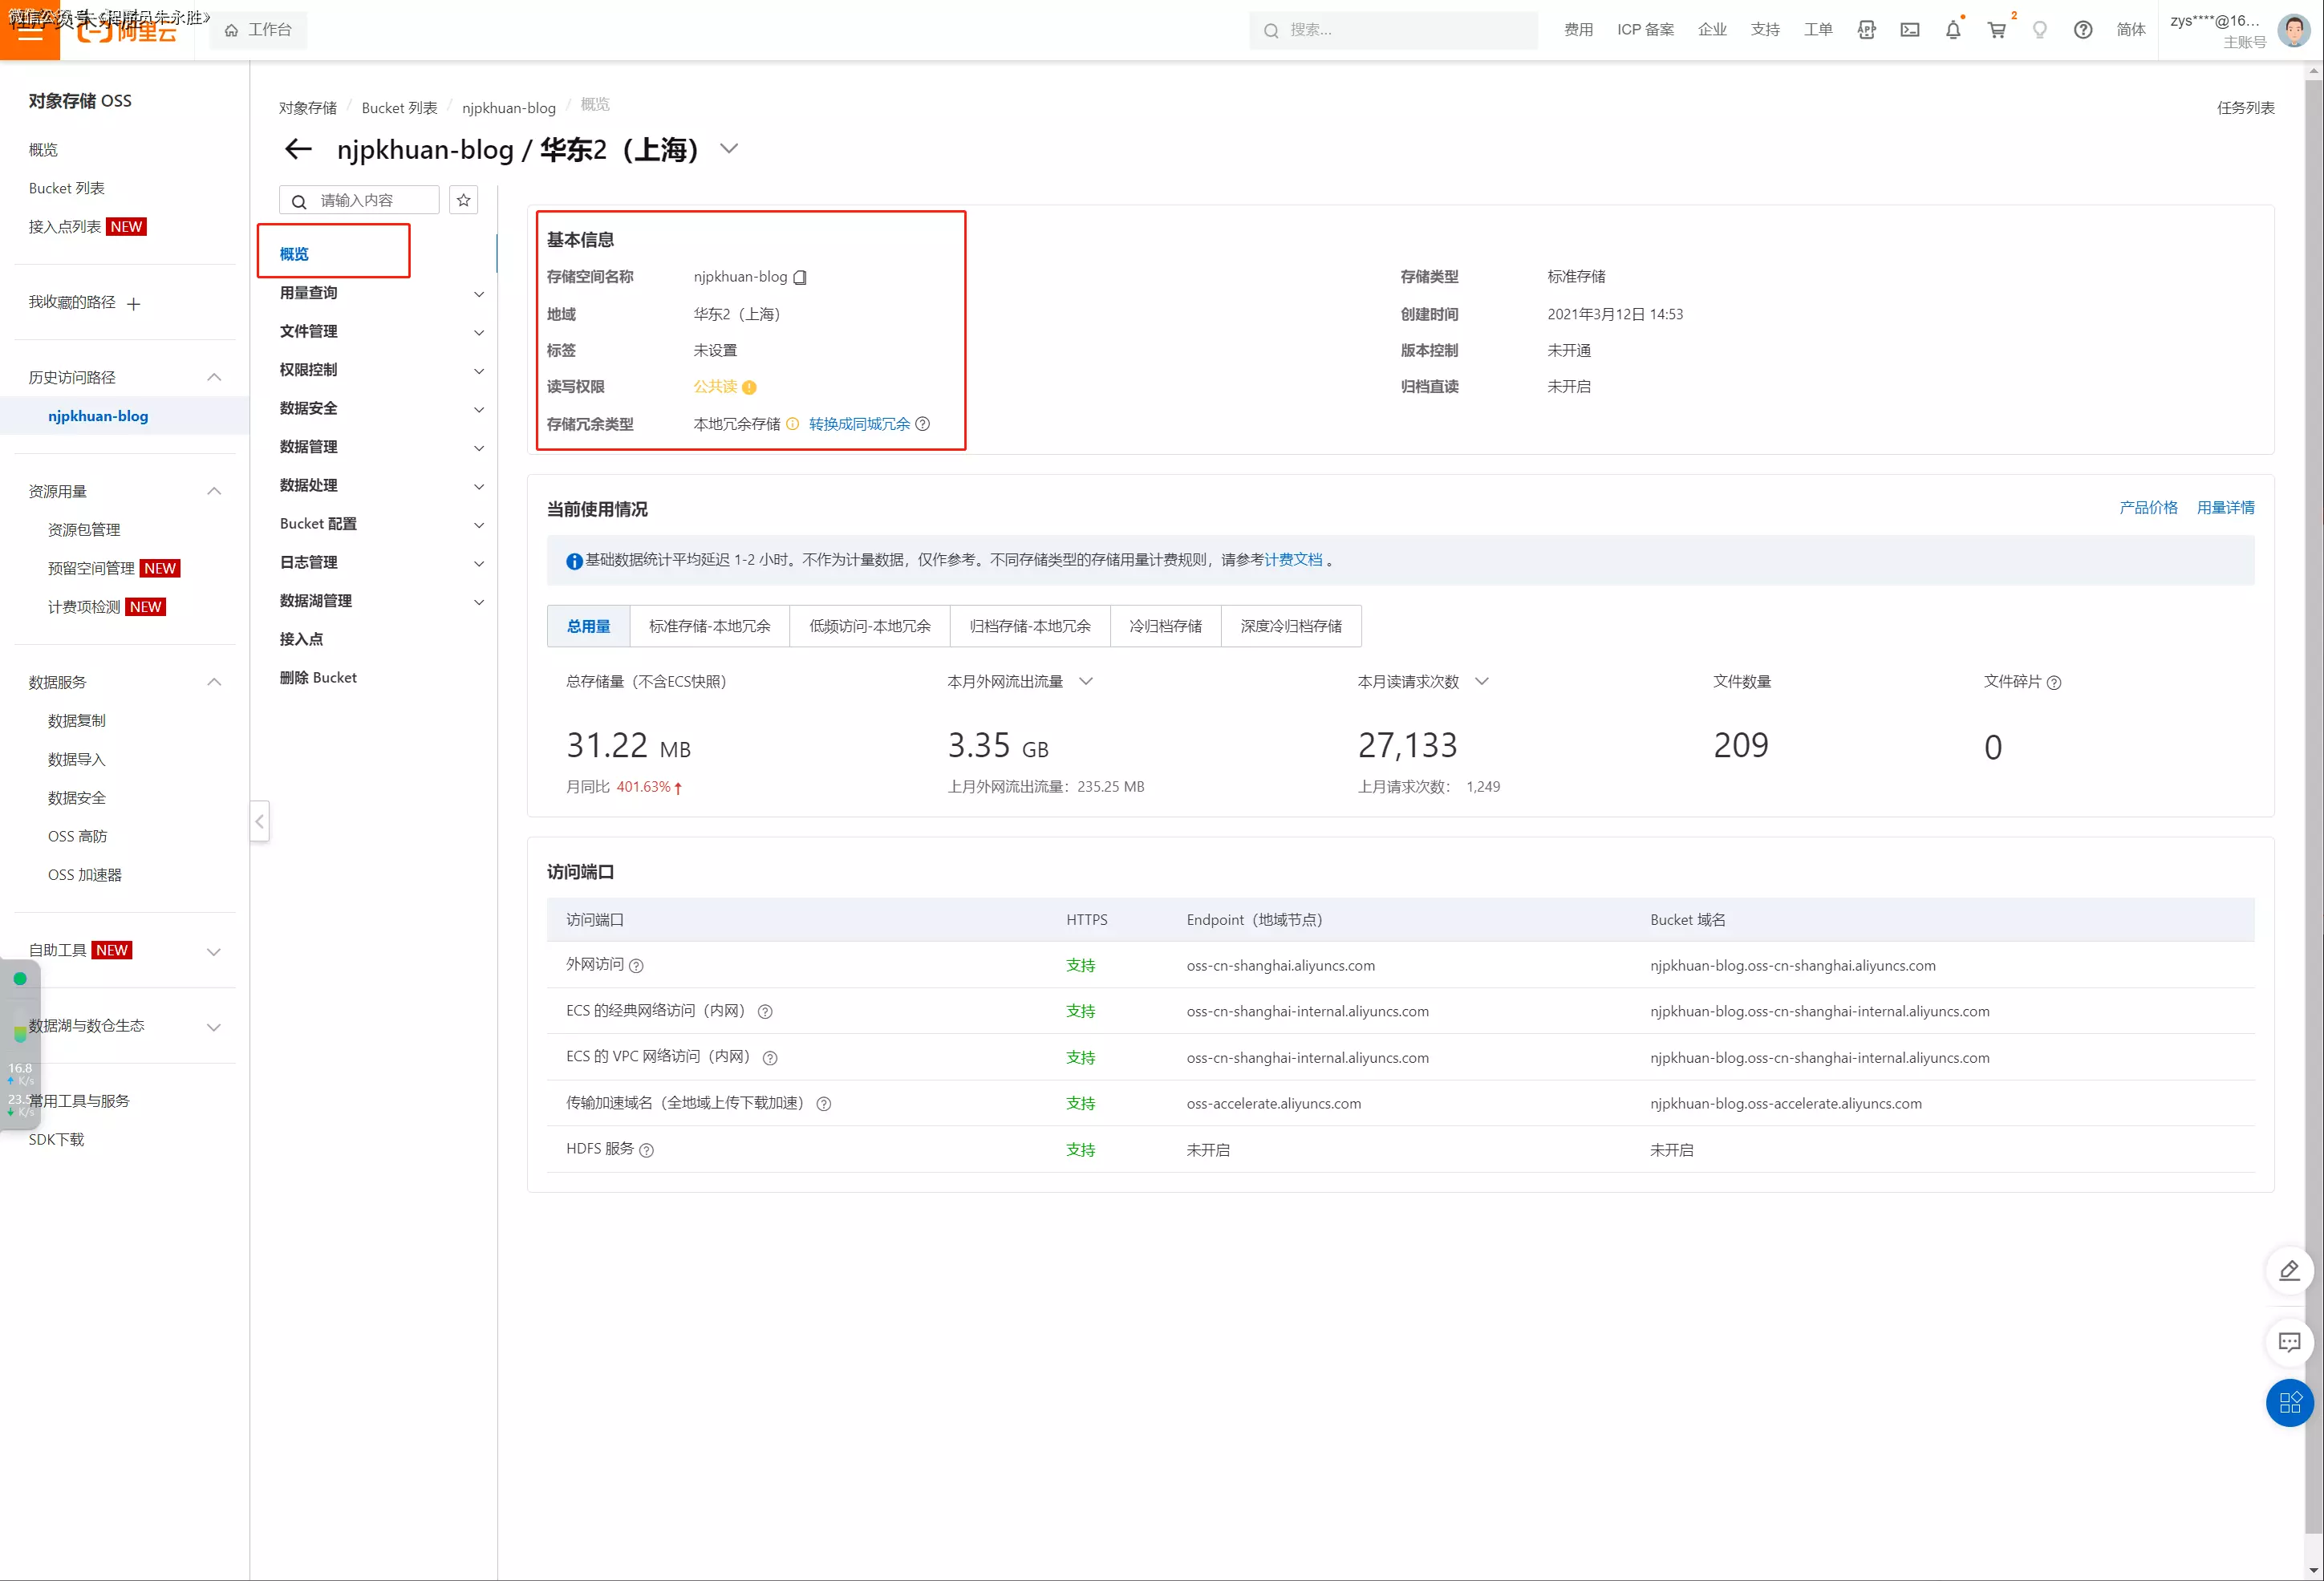2324x1581 pixels.
Task: Switch to the 标准存储-本地冗余 tab
Action: 709,626
